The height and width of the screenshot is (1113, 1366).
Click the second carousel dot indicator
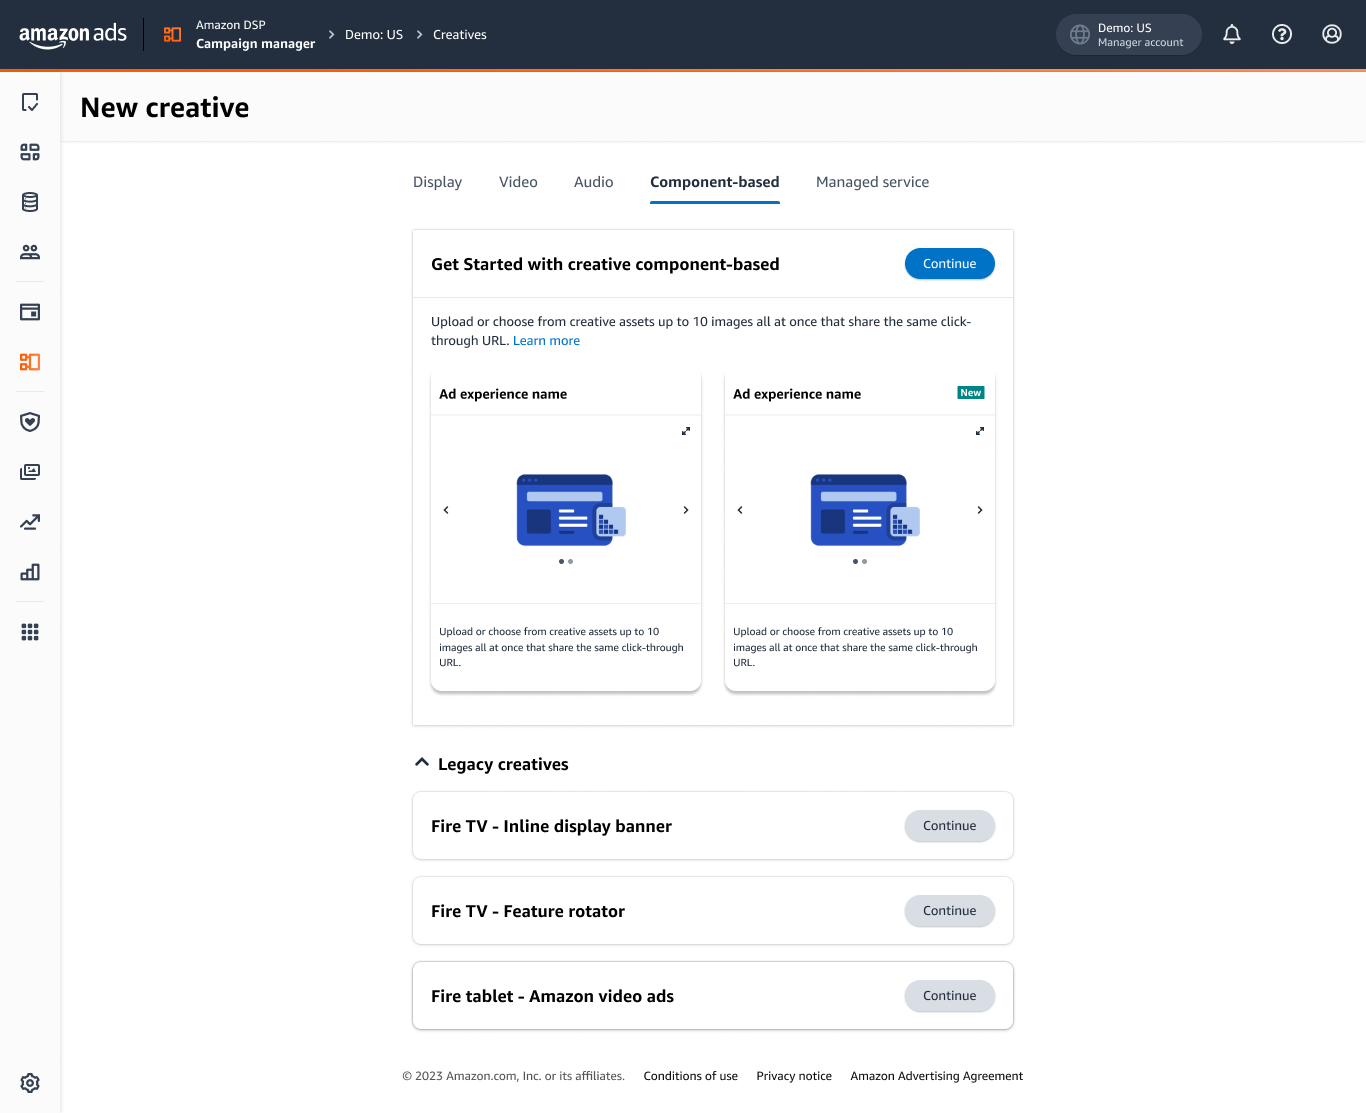571,561
